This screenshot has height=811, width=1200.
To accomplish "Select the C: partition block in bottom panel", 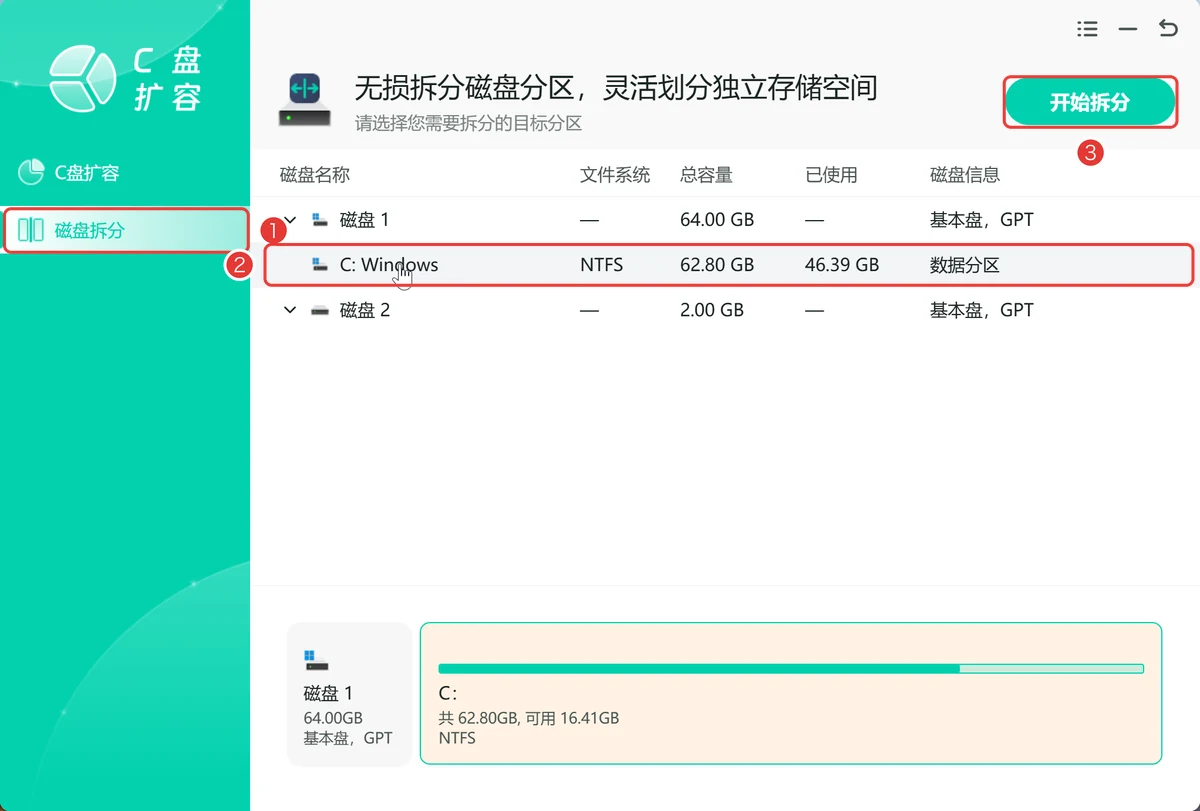I will coord(791,693).
